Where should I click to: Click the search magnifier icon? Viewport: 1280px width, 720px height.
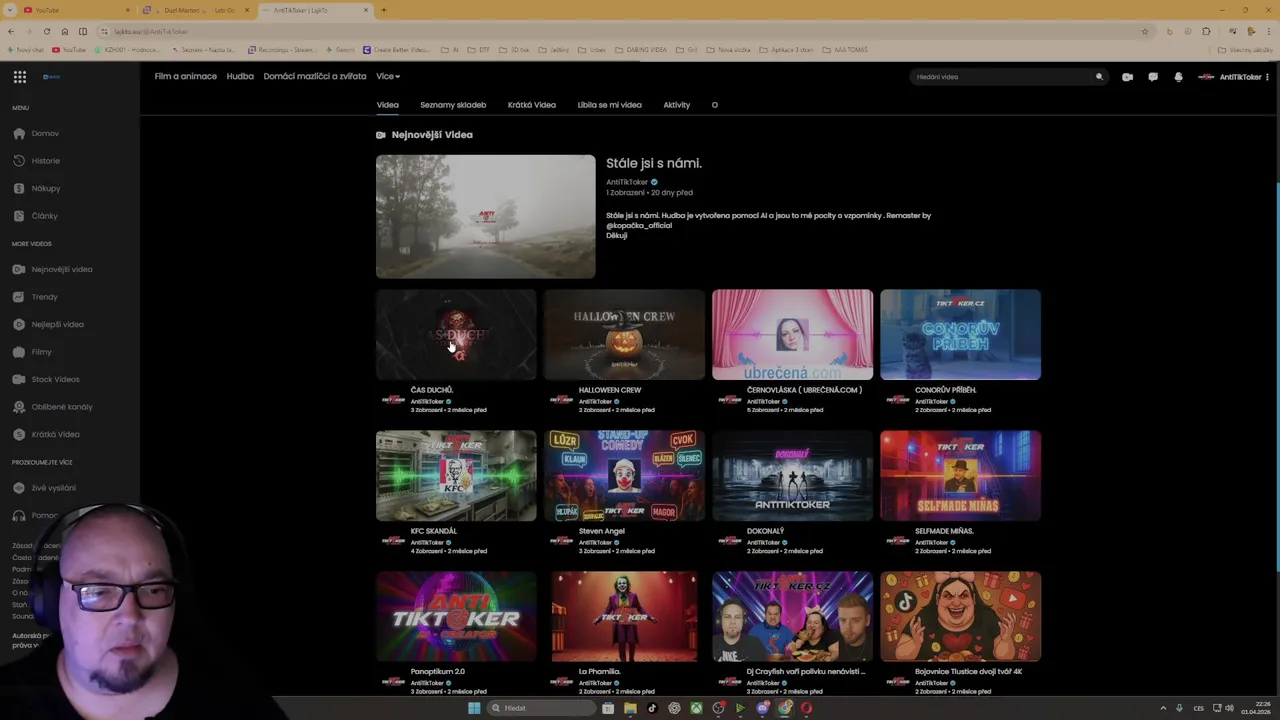1099,77
